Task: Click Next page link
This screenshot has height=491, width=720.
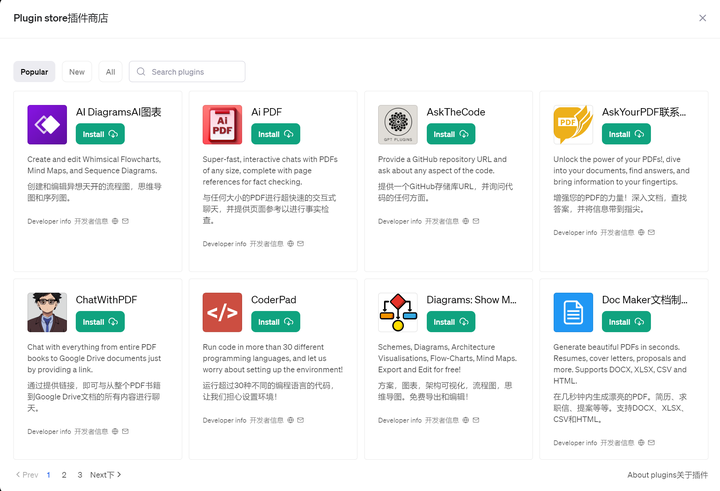Action: tap(106, 475)
